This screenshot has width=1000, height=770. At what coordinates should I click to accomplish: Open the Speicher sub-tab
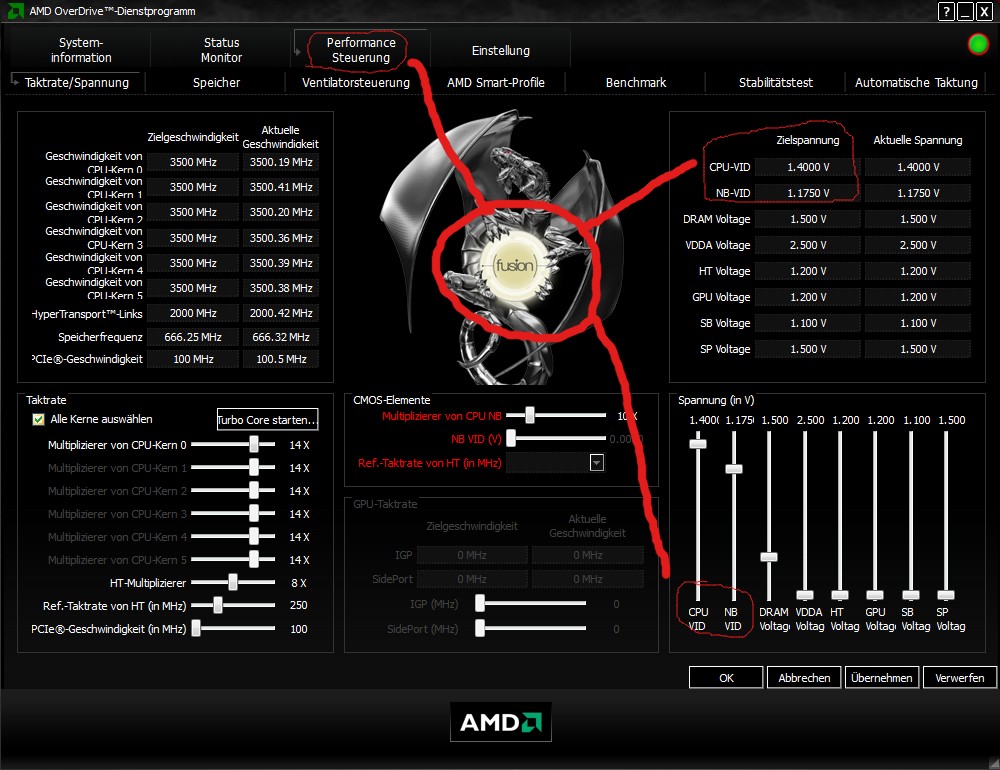pyautogui.click(x=216, y=82)
